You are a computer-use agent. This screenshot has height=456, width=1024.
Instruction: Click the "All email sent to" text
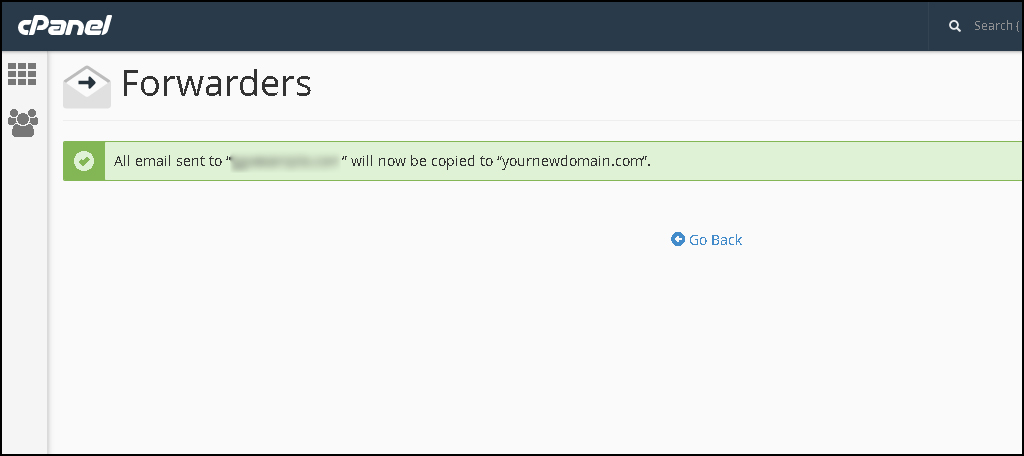coord(167,161)
